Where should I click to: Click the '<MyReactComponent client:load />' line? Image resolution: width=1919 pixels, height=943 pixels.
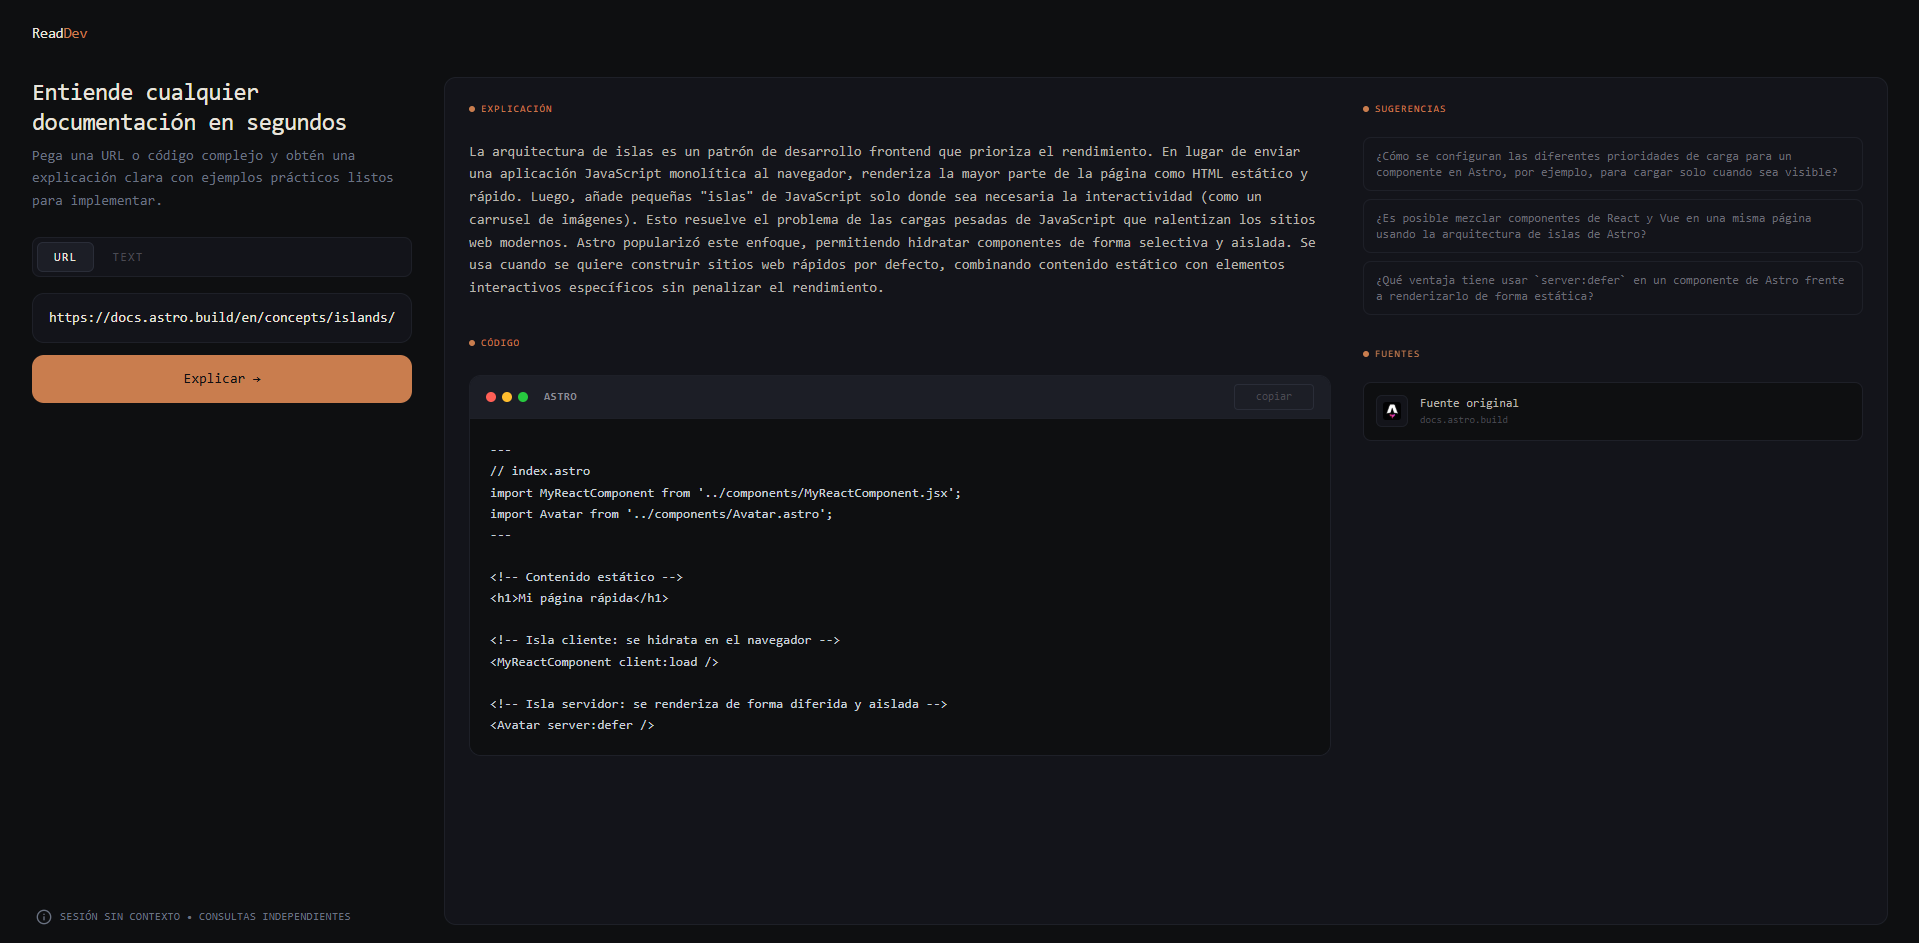coord(604,662)
